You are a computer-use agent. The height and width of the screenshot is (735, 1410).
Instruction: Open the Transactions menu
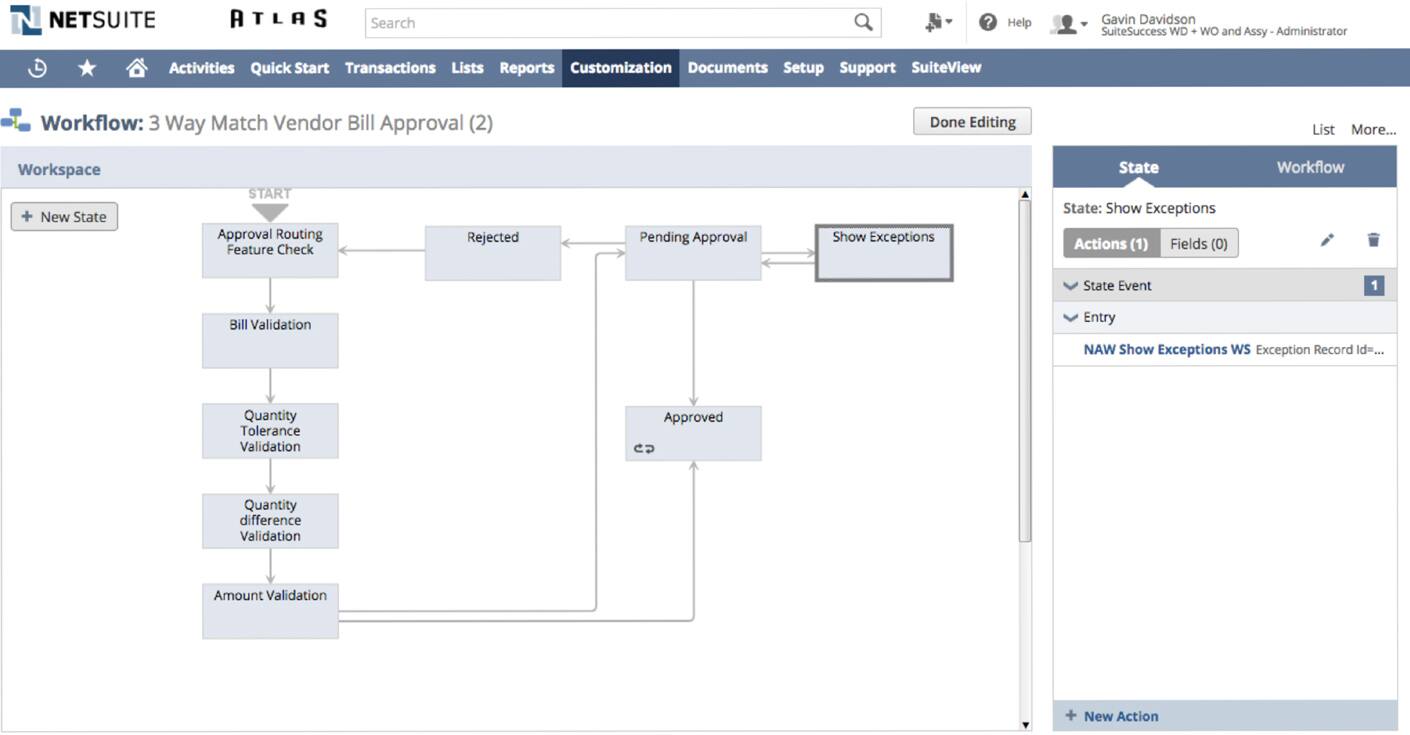(390, 68)
